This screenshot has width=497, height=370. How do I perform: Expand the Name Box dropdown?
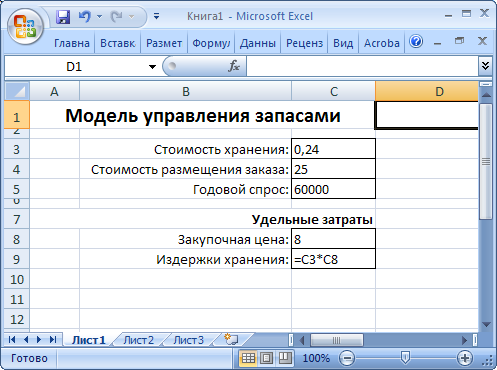pos(152,67)
